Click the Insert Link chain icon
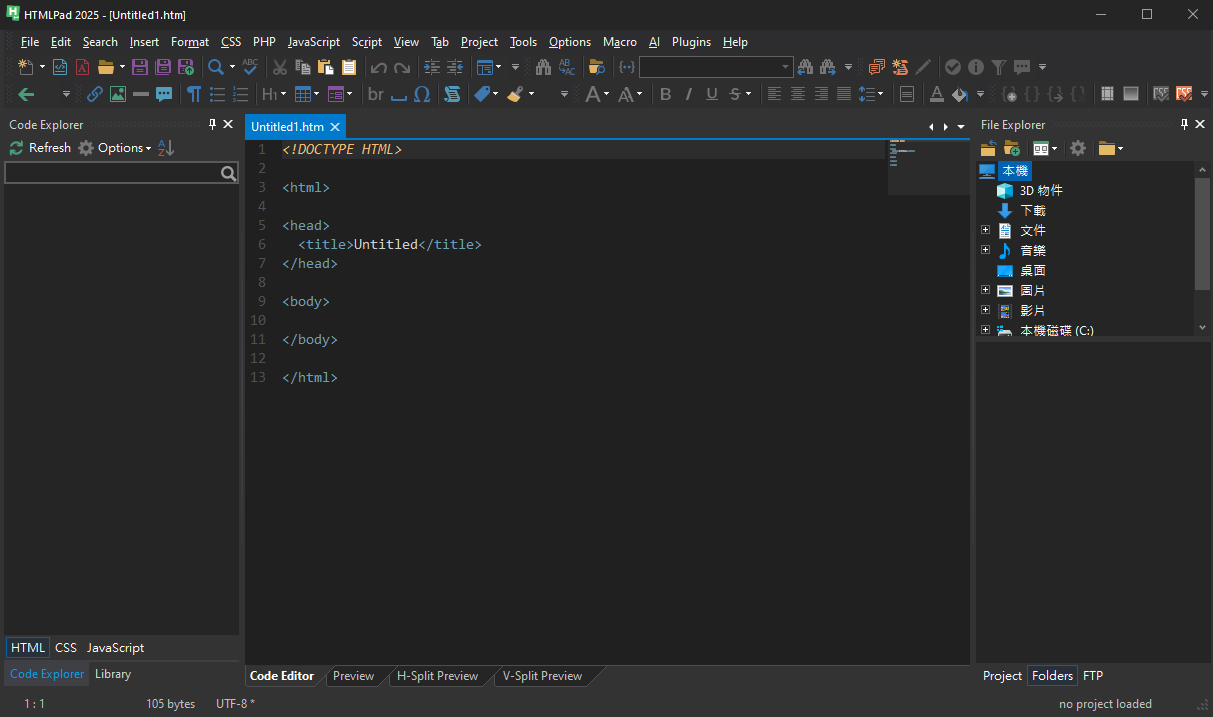This screenshot has height=717, width=1213. pyautogui.click(x=95, y=94)
